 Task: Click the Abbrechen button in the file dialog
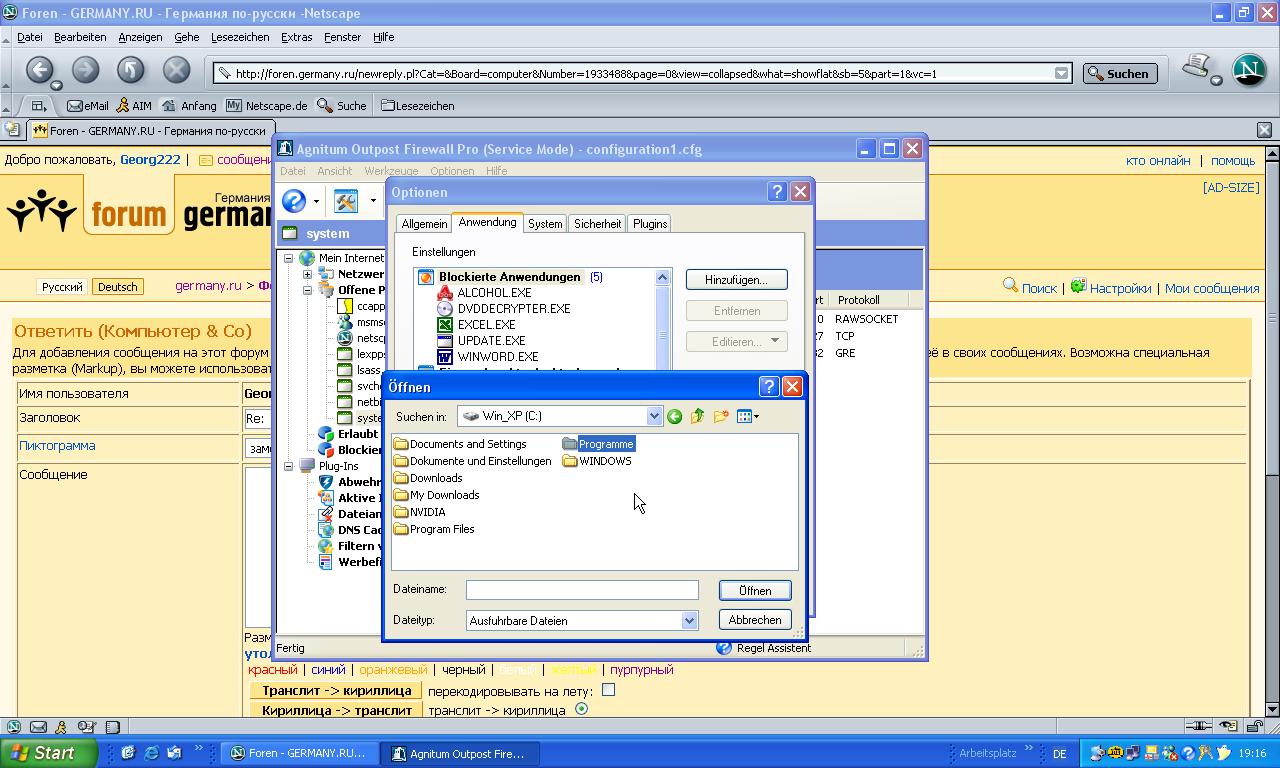pyautogui.click(x=755, y=620)
